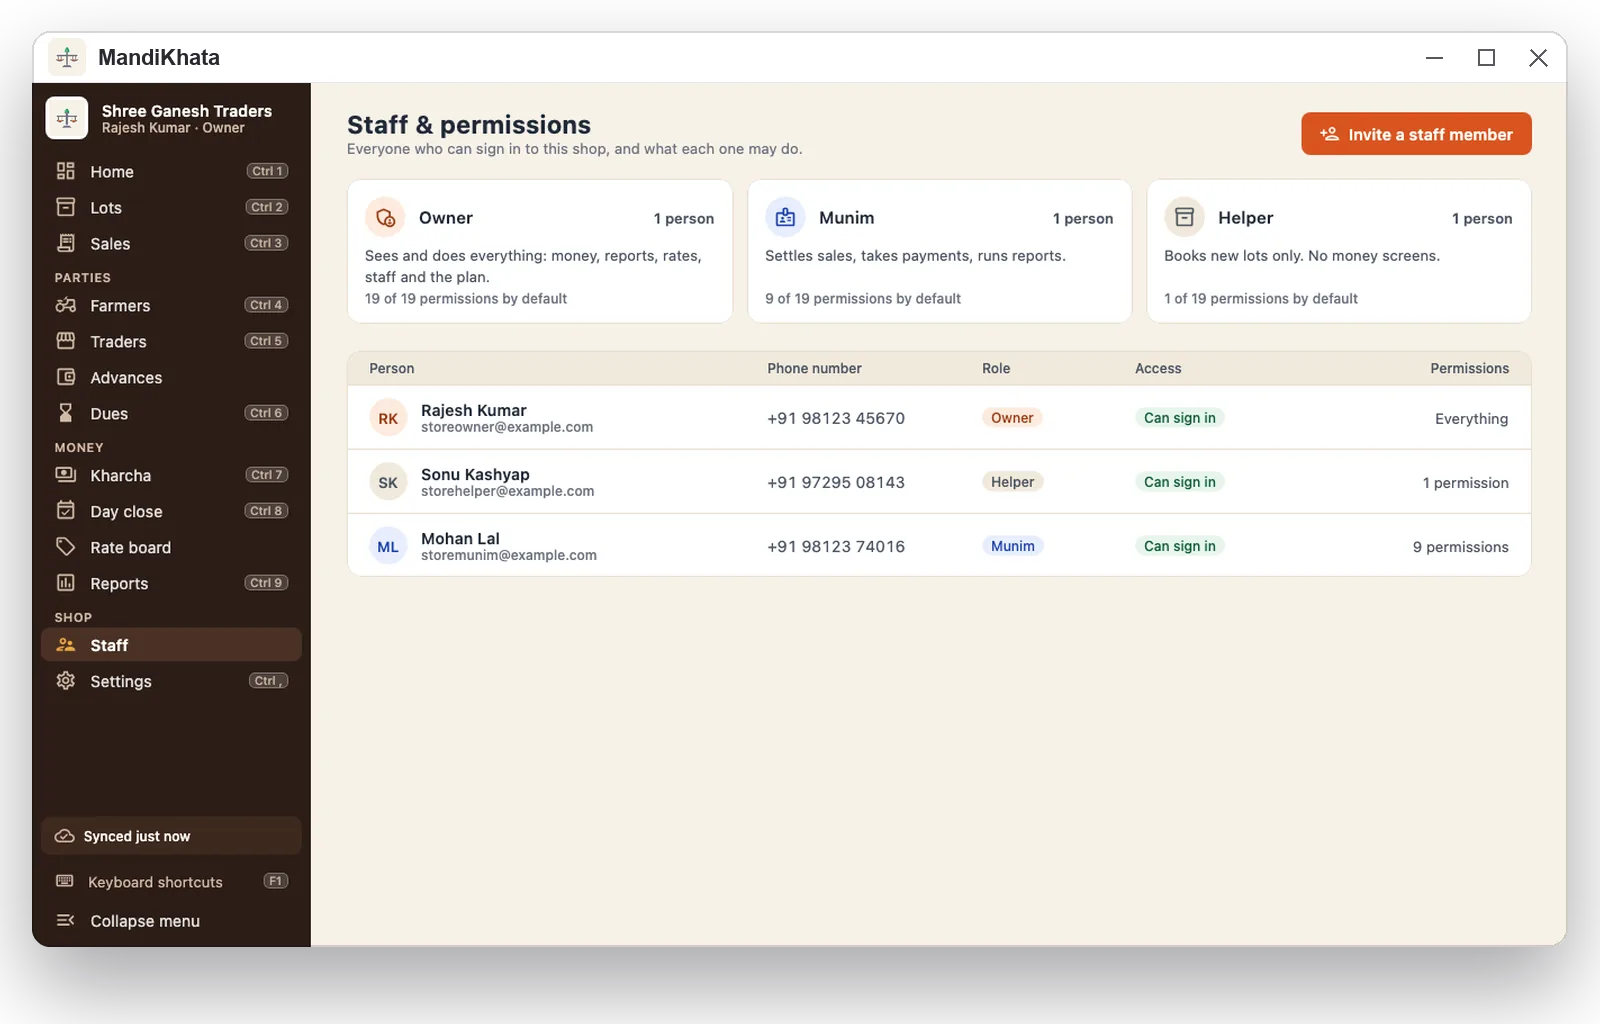Select Sonu Kashyap in the staff table
This screenshot has height=1024, width=1600.
939,482
